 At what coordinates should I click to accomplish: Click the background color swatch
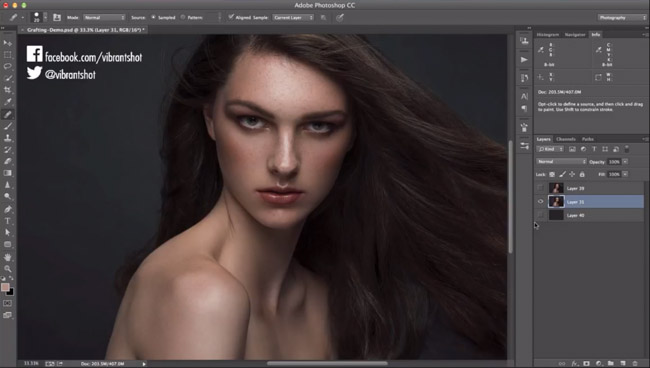coord(10,292)
